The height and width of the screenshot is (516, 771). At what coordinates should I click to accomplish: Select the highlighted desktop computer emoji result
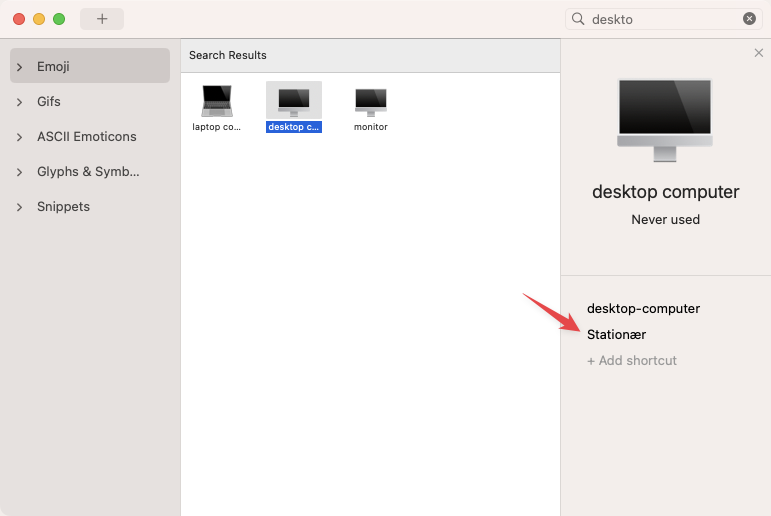(294, 103)
